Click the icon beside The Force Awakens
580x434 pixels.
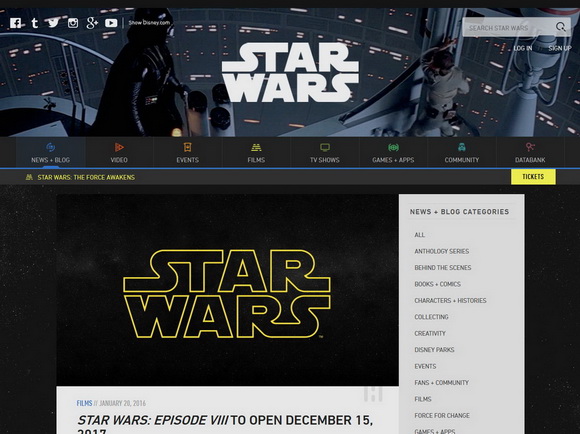[x=29, y=177]
